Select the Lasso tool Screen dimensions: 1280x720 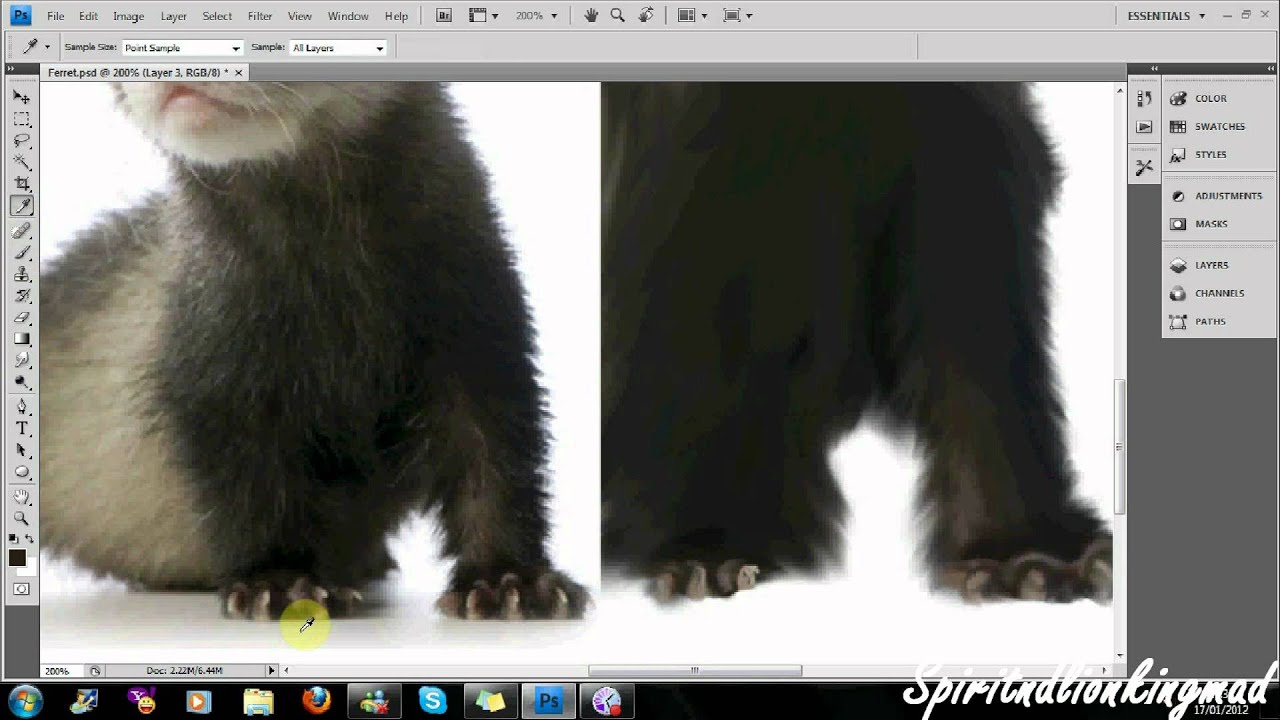pos(21,141)
